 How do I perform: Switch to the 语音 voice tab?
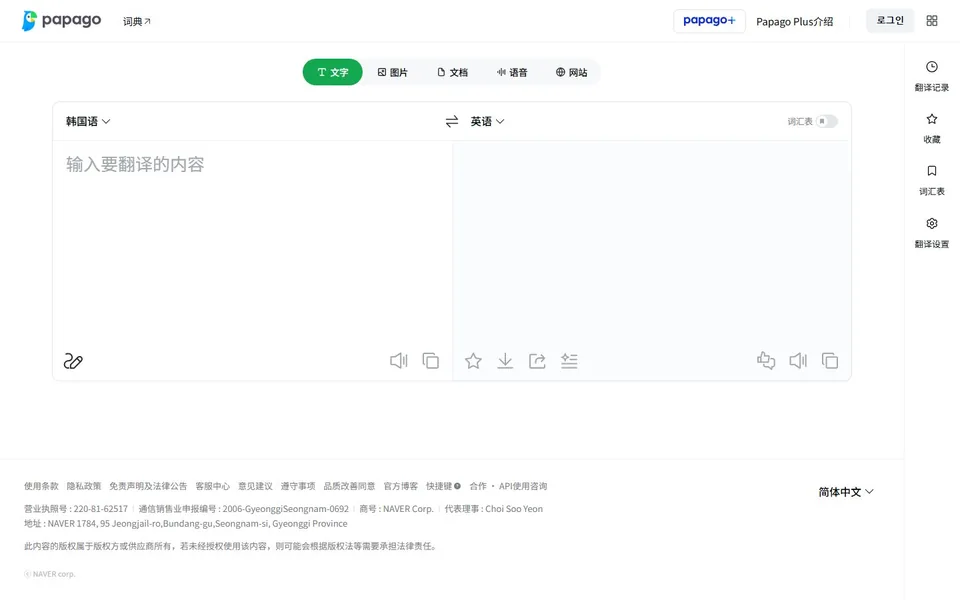[x=512, y=72]
